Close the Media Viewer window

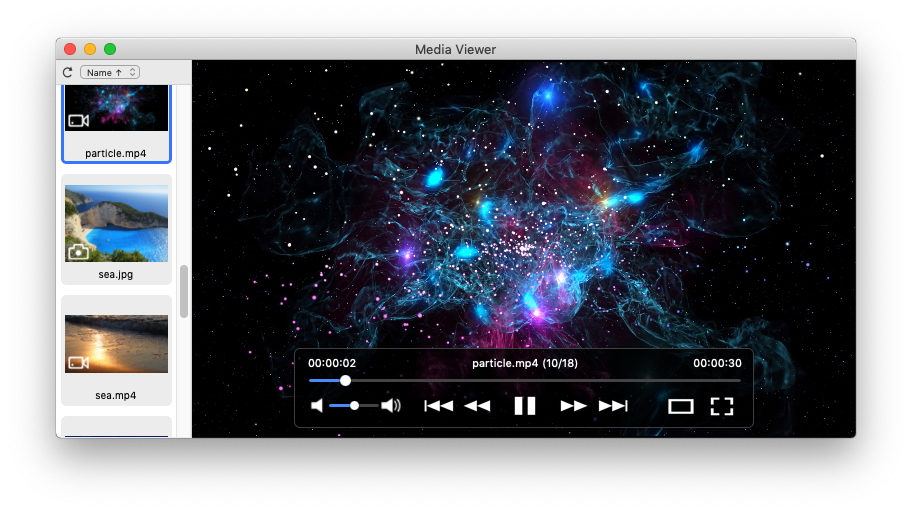coord(70,49)
